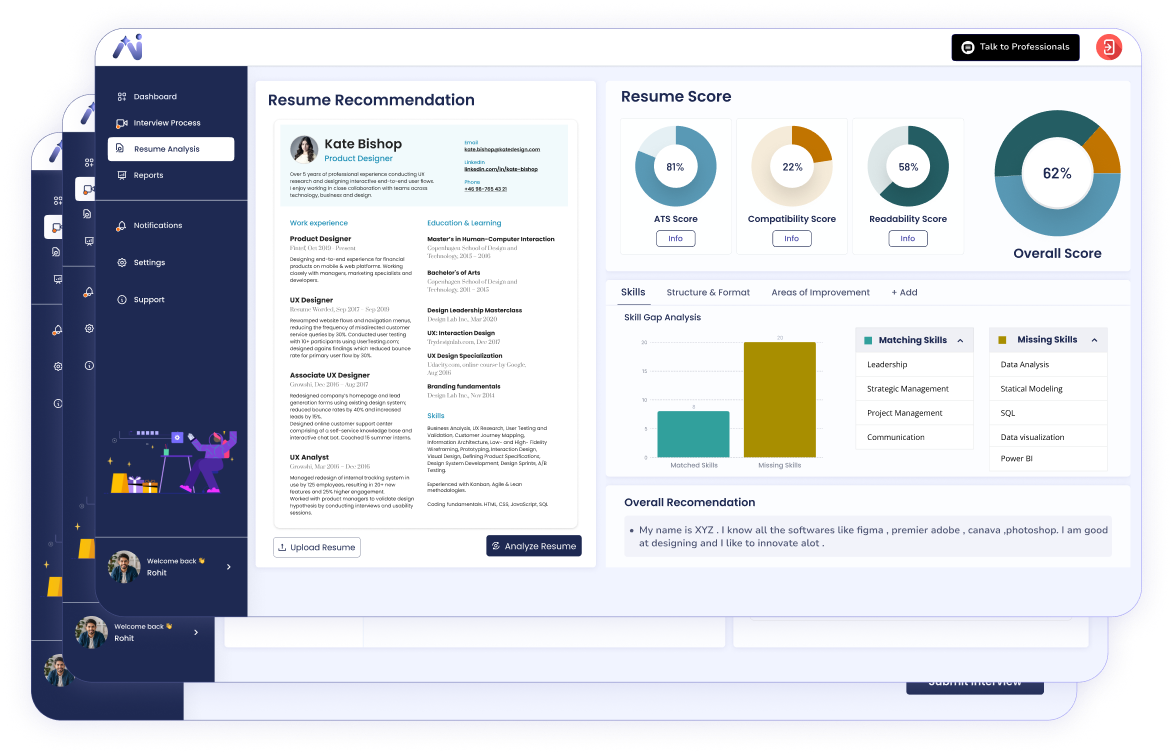Image resolution: width=1173 pixels, height=754 pixels.
Task: Click the upload icon on Upload Resume
Action: pos(280,547)
